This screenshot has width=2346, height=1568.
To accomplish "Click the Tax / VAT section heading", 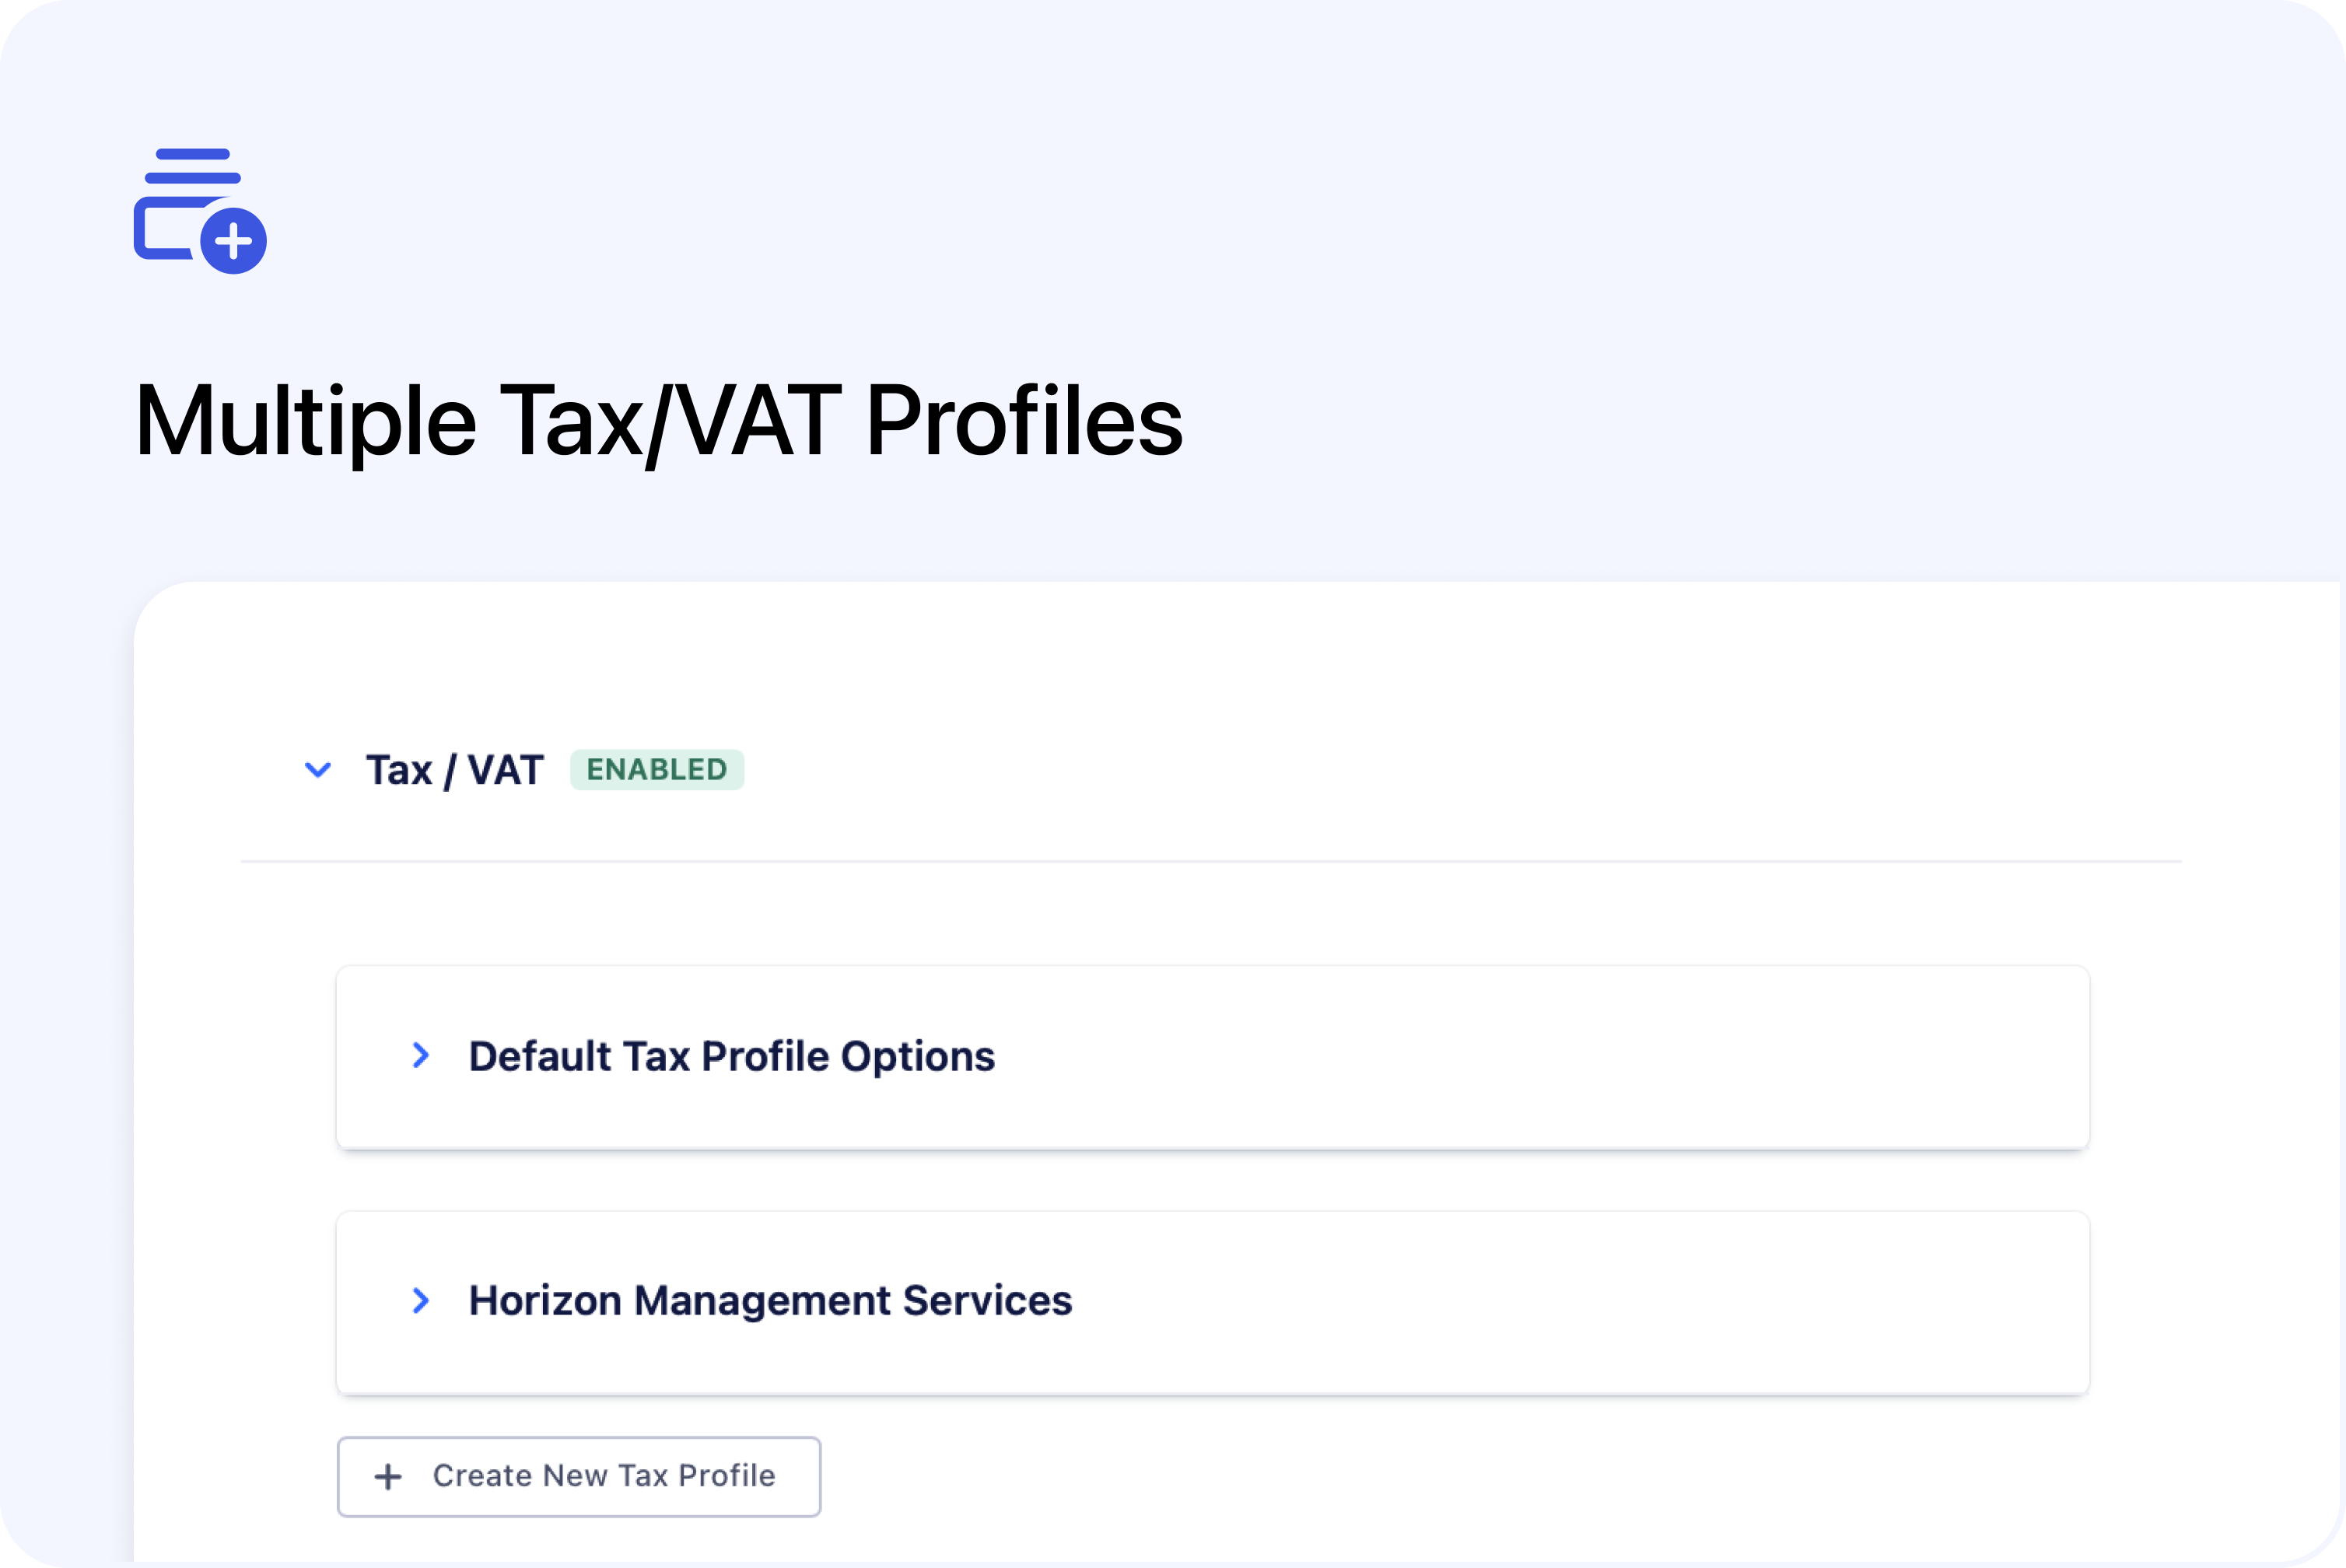I will (x=454, y=770).
